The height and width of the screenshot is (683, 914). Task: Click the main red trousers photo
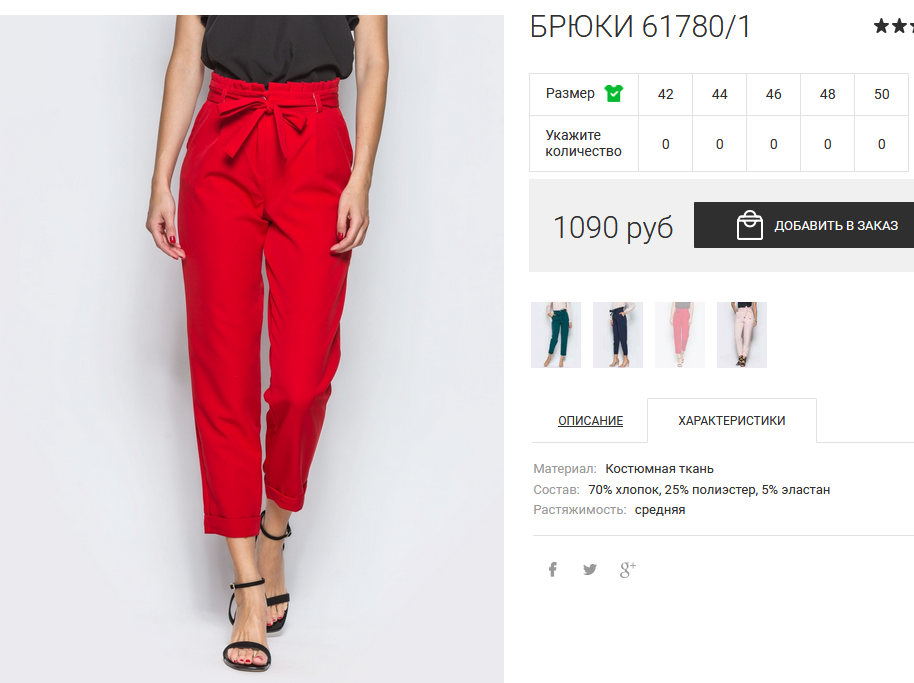pos(252,348)
